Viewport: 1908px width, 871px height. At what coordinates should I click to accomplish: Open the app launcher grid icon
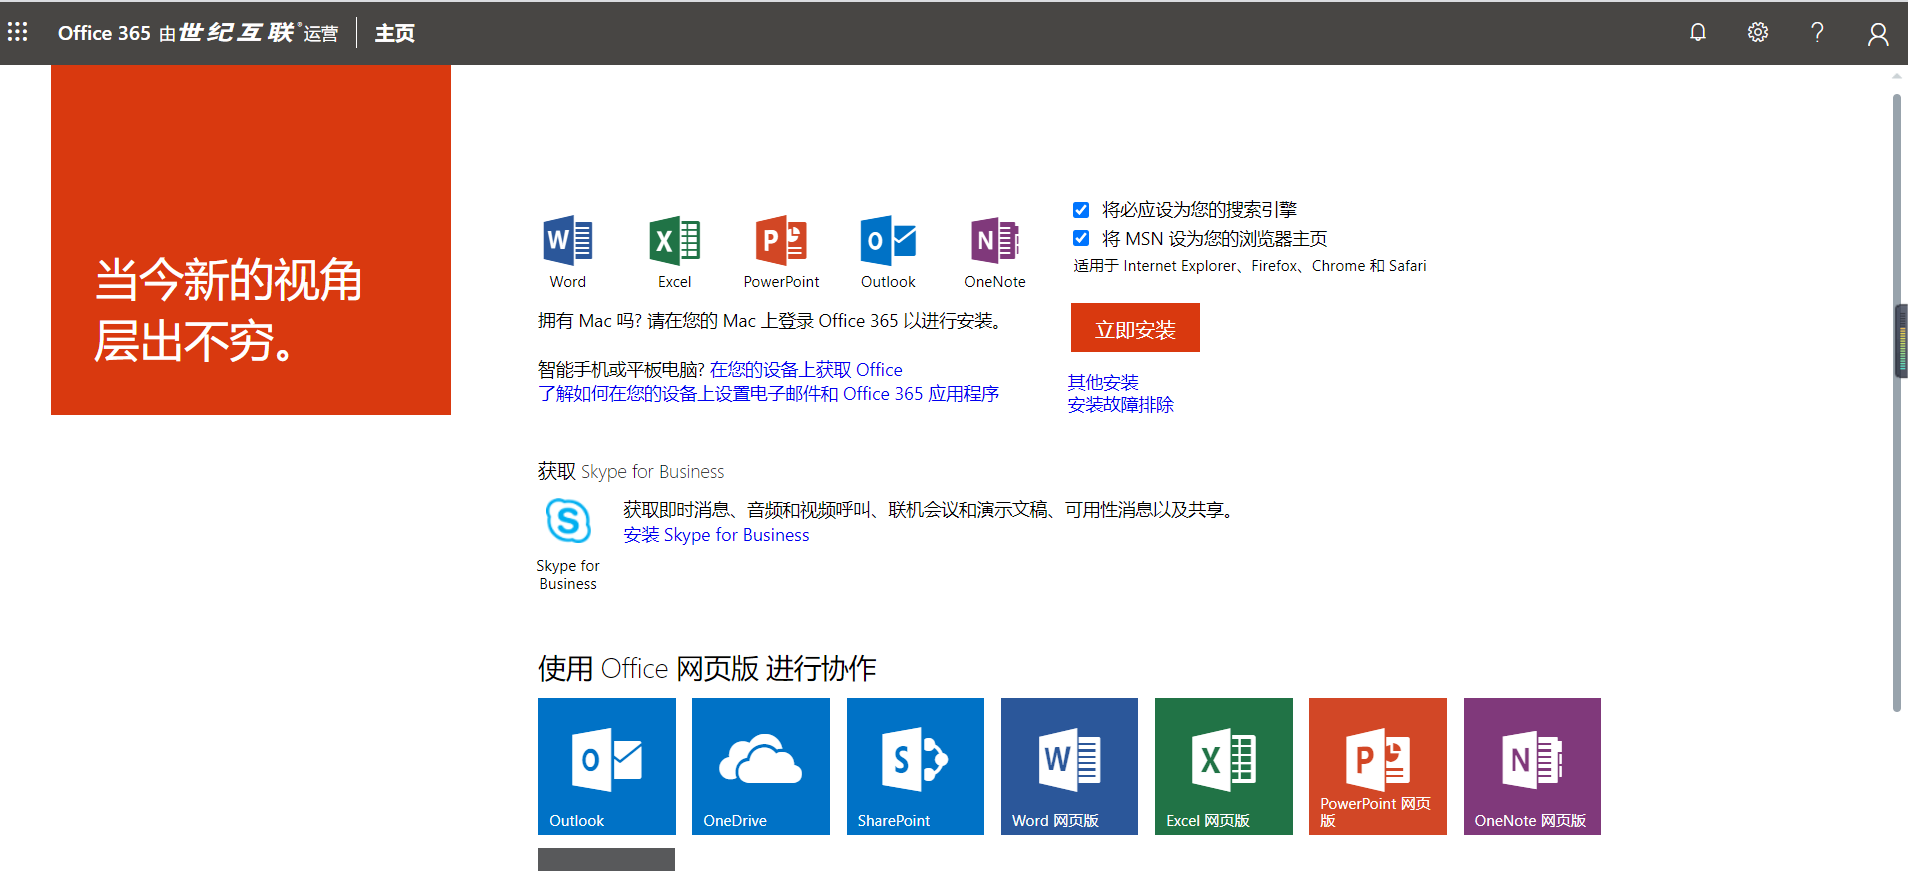point(18,32)
